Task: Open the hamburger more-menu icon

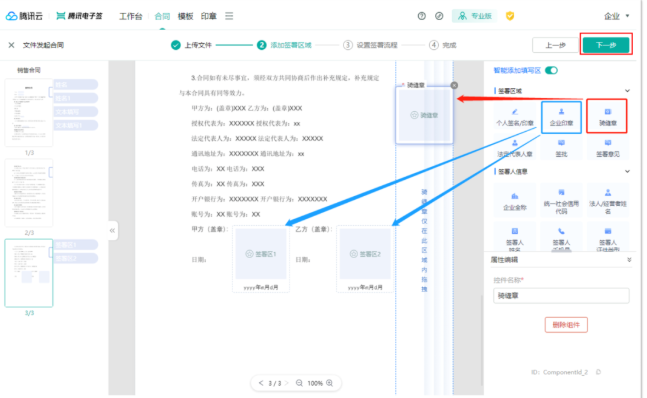Action: (229, 16)
